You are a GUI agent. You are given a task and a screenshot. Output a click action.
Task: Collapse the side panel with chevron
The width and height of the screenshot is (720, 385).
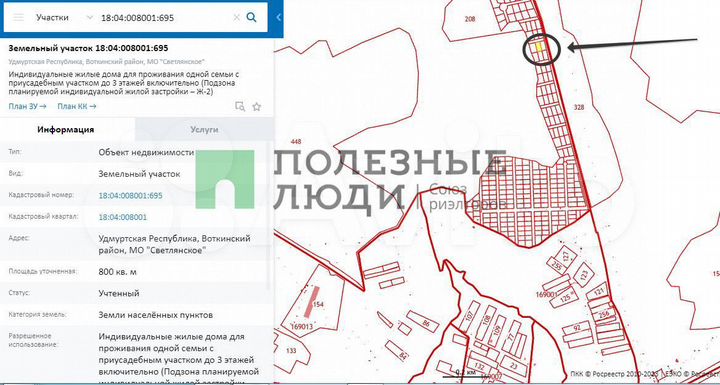click(278, 17)
